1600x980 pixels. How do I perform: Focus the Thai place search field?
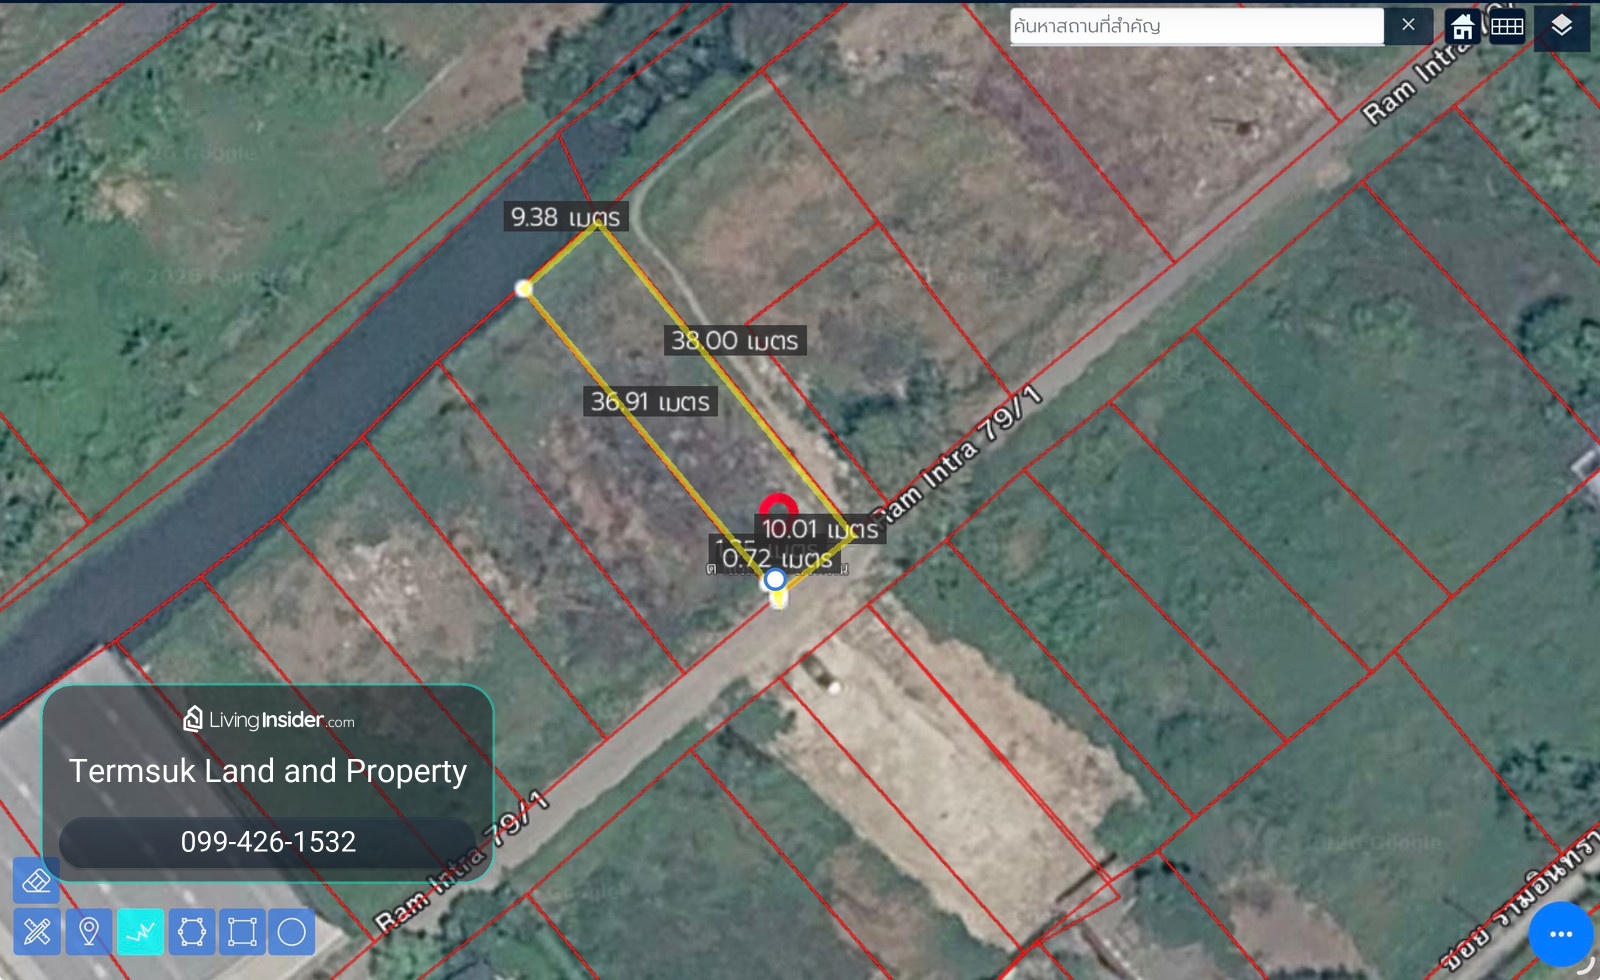[x=1197, y=26]
